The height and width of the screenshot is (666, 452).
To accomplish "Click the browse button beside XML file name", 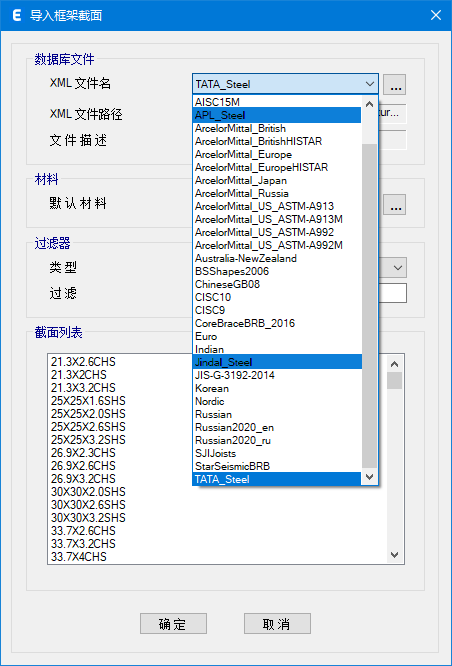I will point(394,84).
